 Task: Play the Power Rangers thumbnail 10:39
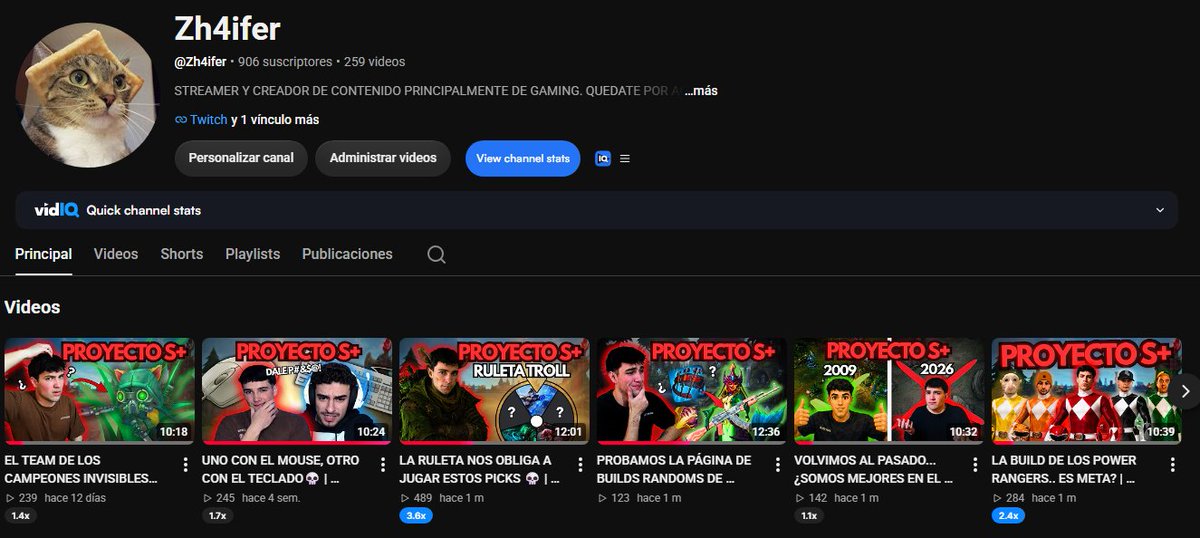[x=1087, y=391]
